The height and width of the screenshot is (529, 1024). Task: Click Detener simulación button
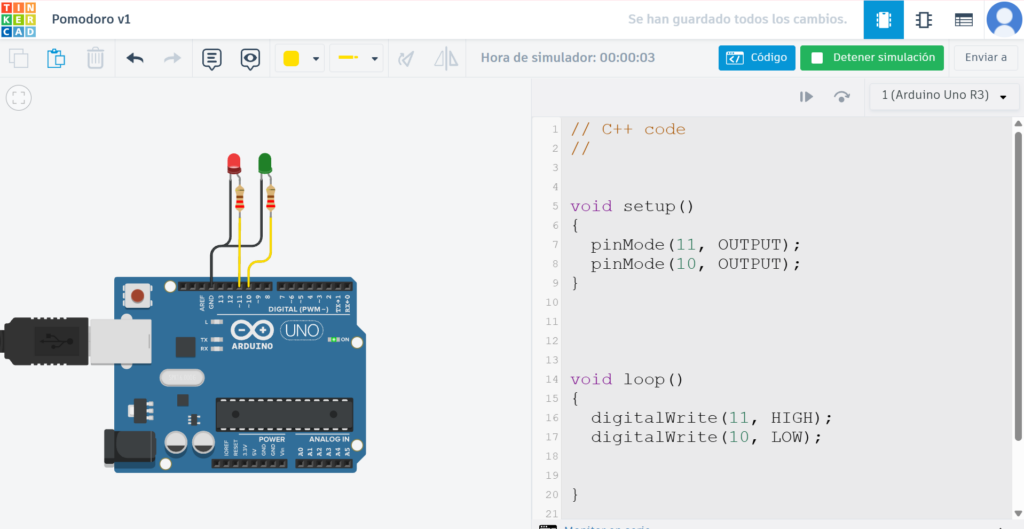click(872, 58)
